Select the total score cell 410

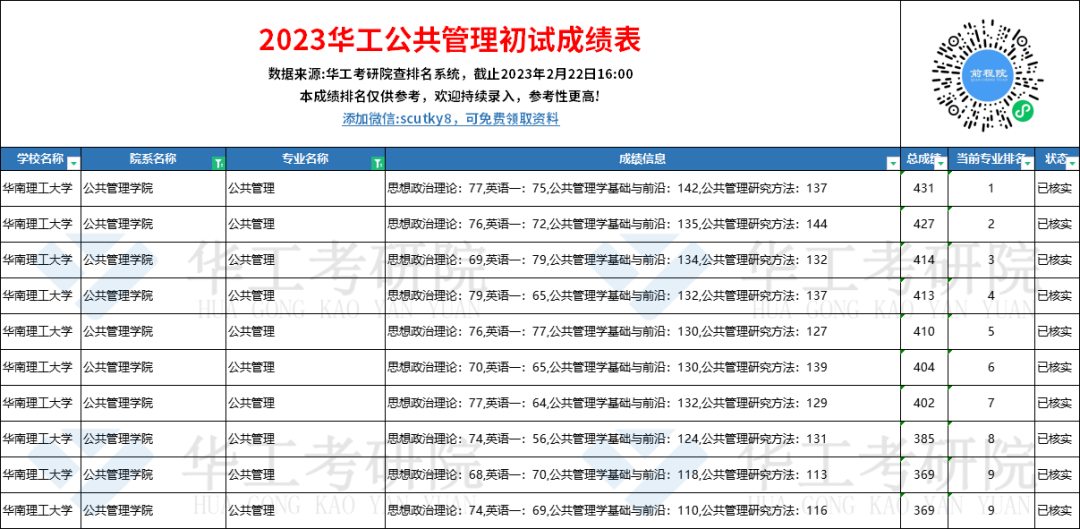tap(924, 331)
